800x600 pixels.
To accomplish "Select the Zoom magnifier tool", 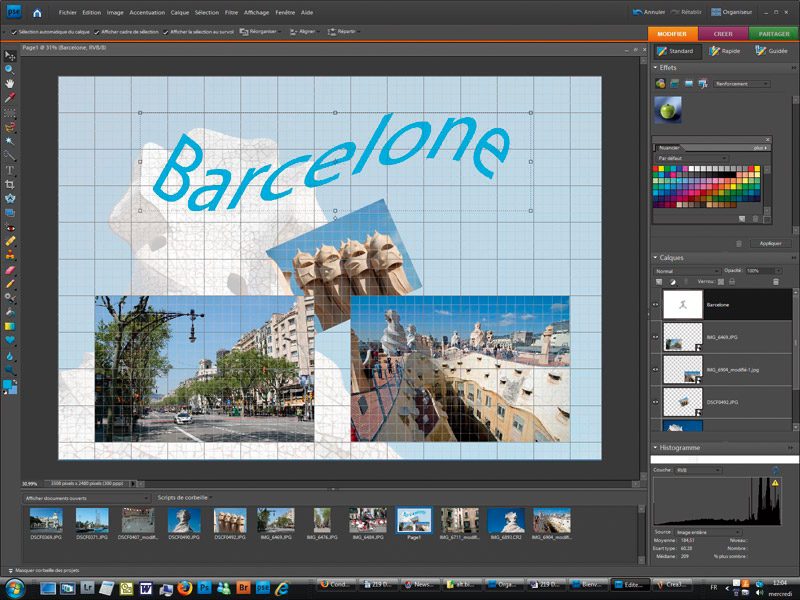I will (x=9, y=68).
